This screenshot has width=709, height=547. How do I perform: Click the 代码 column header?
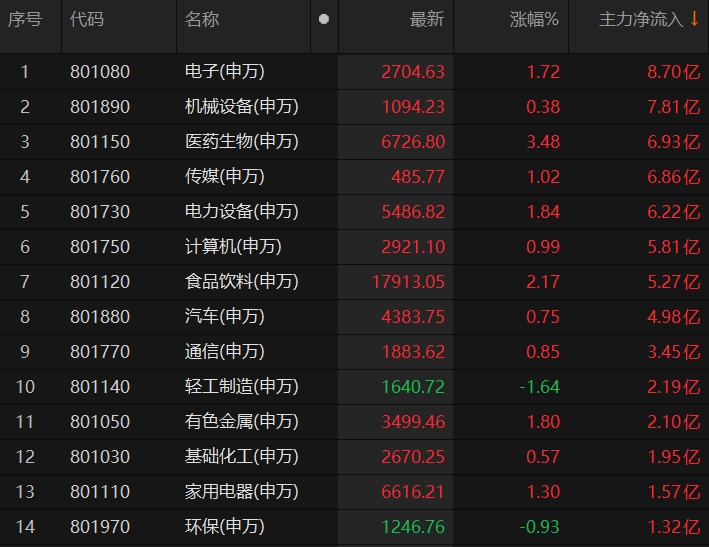(87, 20)
